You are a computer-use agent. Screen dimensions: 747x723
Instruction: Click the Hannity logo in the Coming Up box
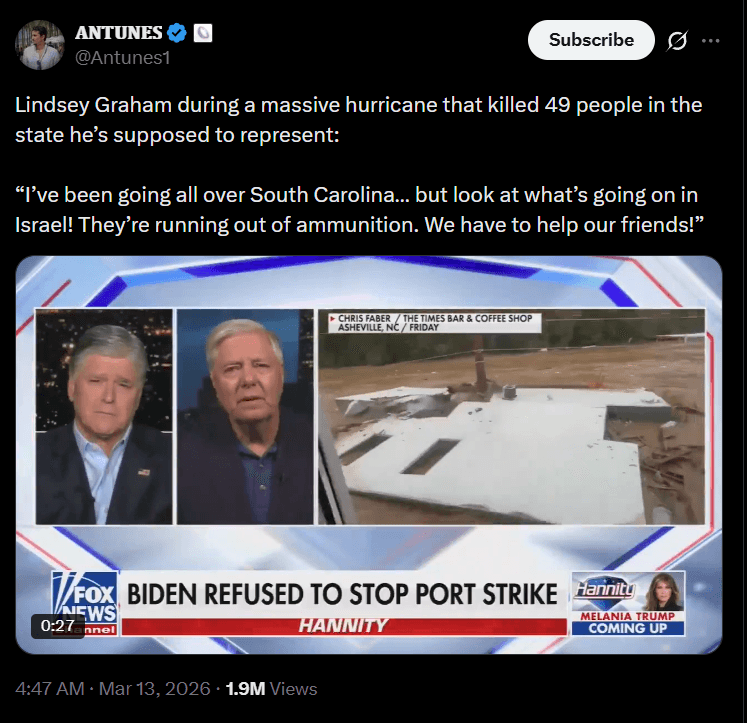click(x=606, y=591)
